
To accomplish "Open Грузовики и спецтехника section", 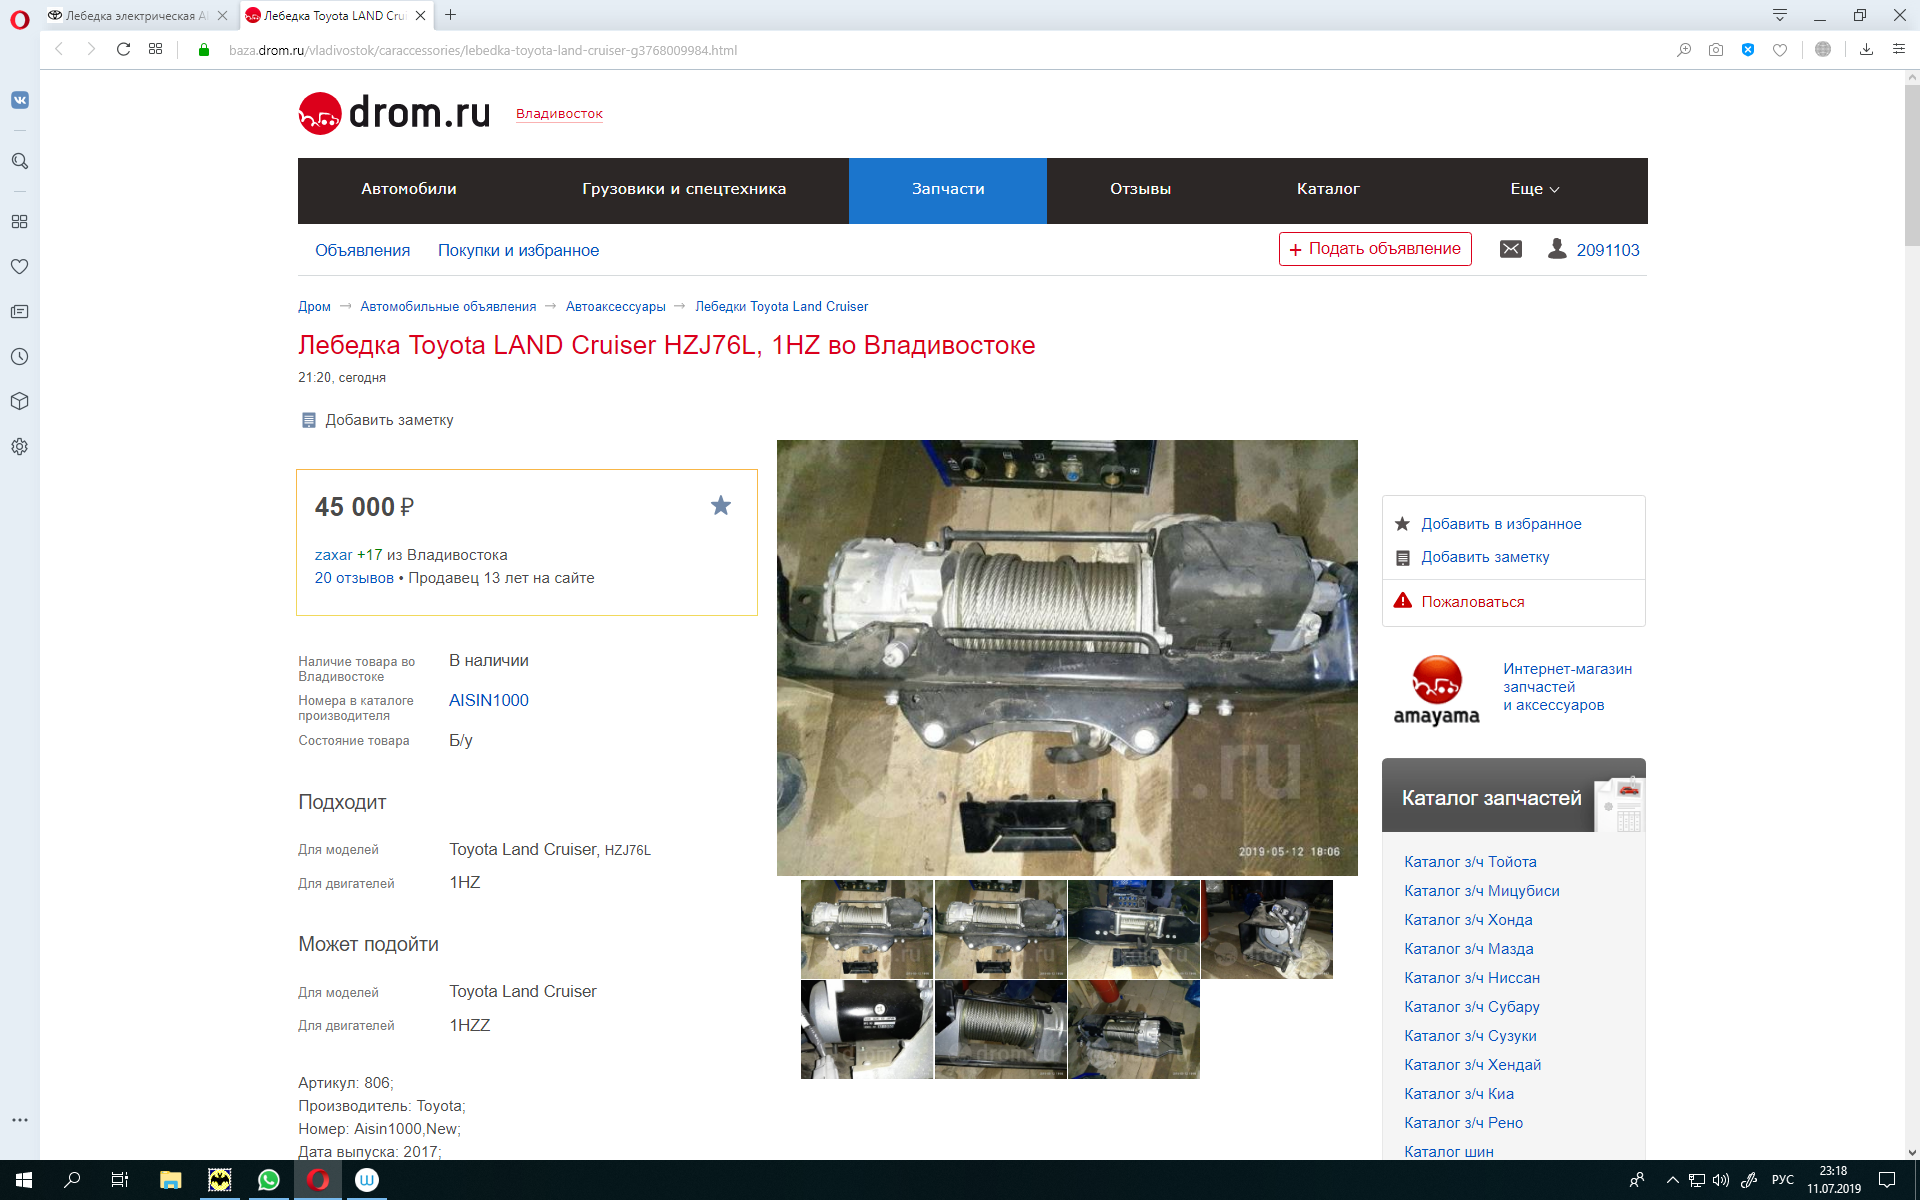I will pyautogui.click(x=684, y=189).
